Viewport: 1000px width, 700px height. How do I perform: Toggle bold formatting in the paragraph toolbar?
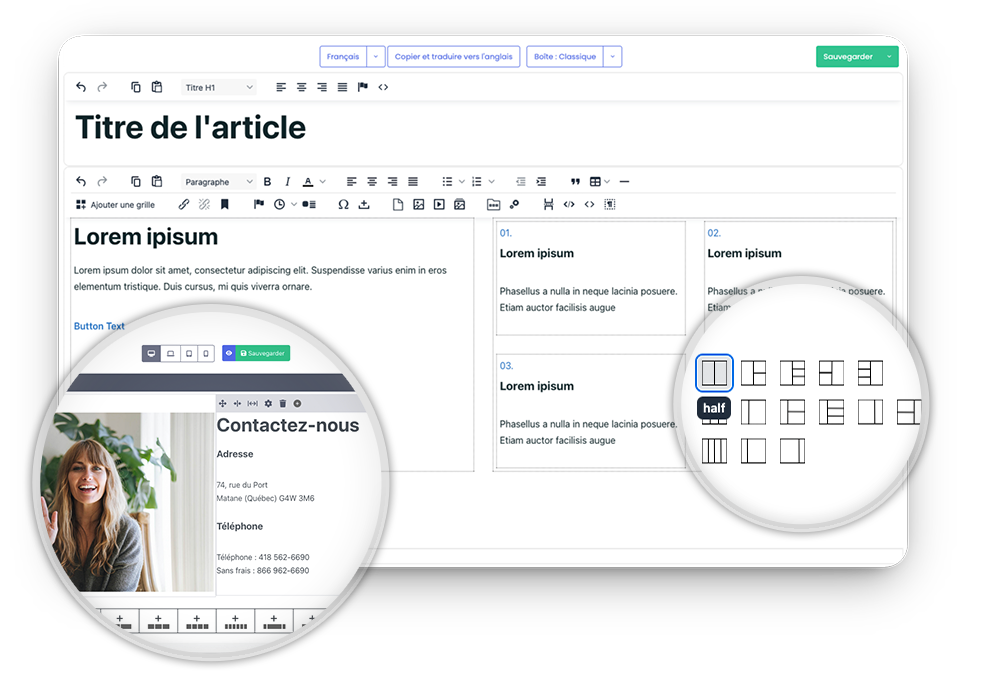(x=267, y=182)
